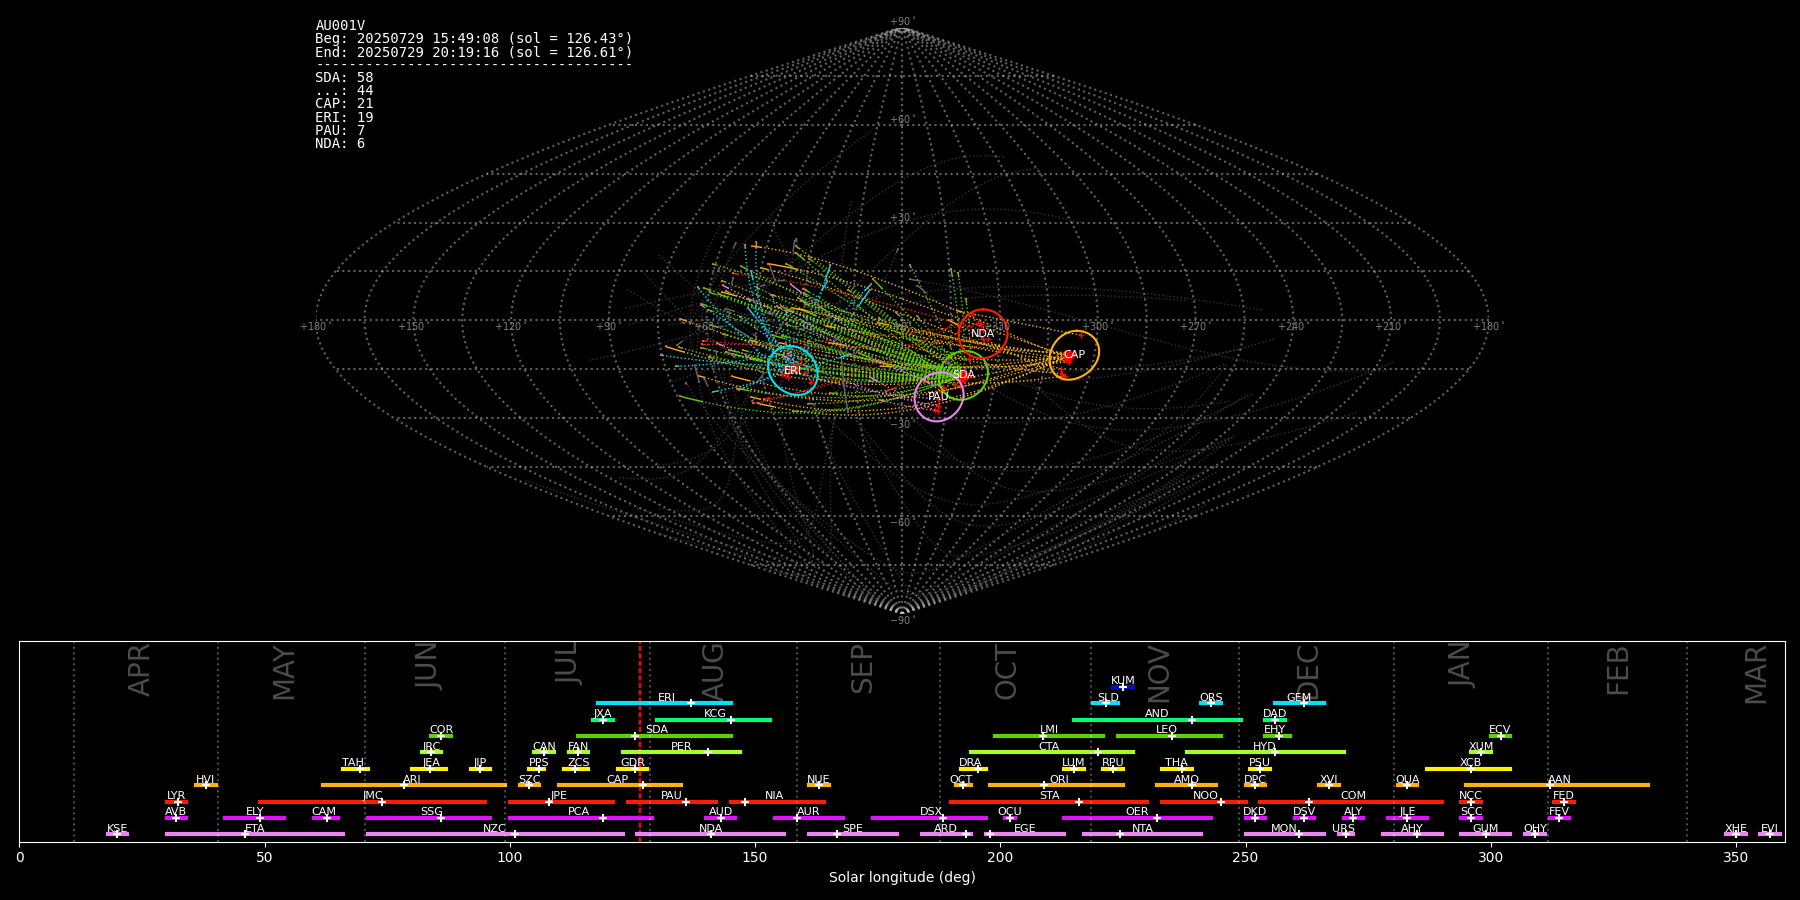This screenshot has height=900, width=1800.
Task: Click the green SDA bar in the timeline
Action: (654, 736)
